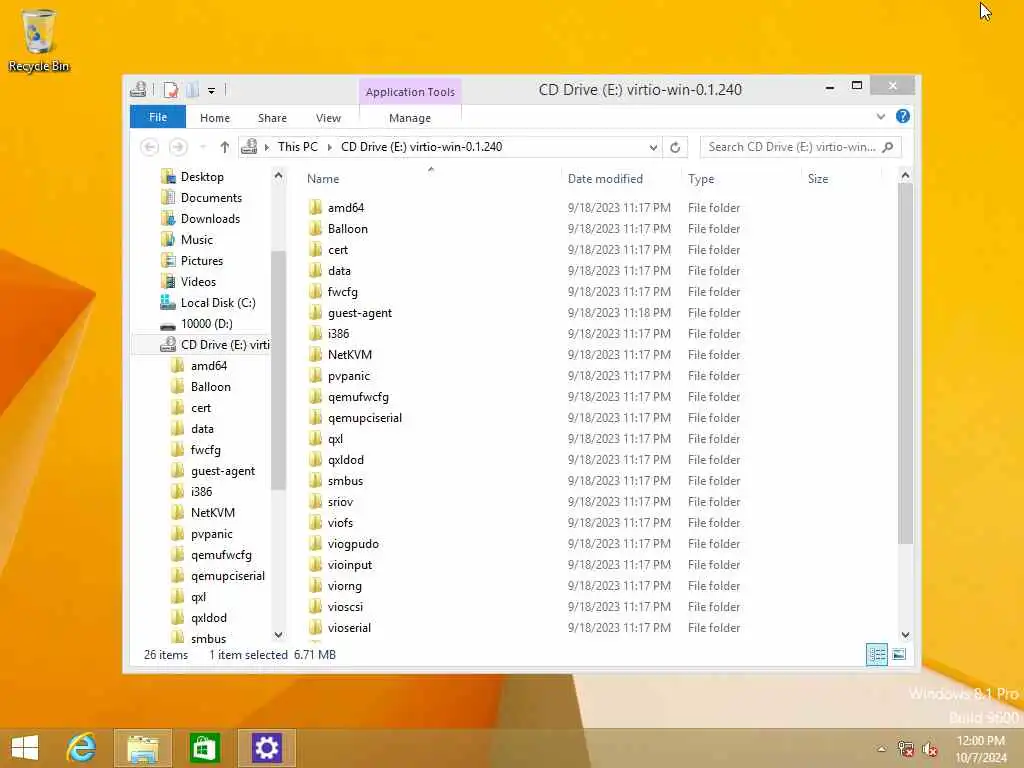The width and height of the screenshot is (1024, 768).
Task: Expand the ribbon with the chevron
Action: click(880, 117)
